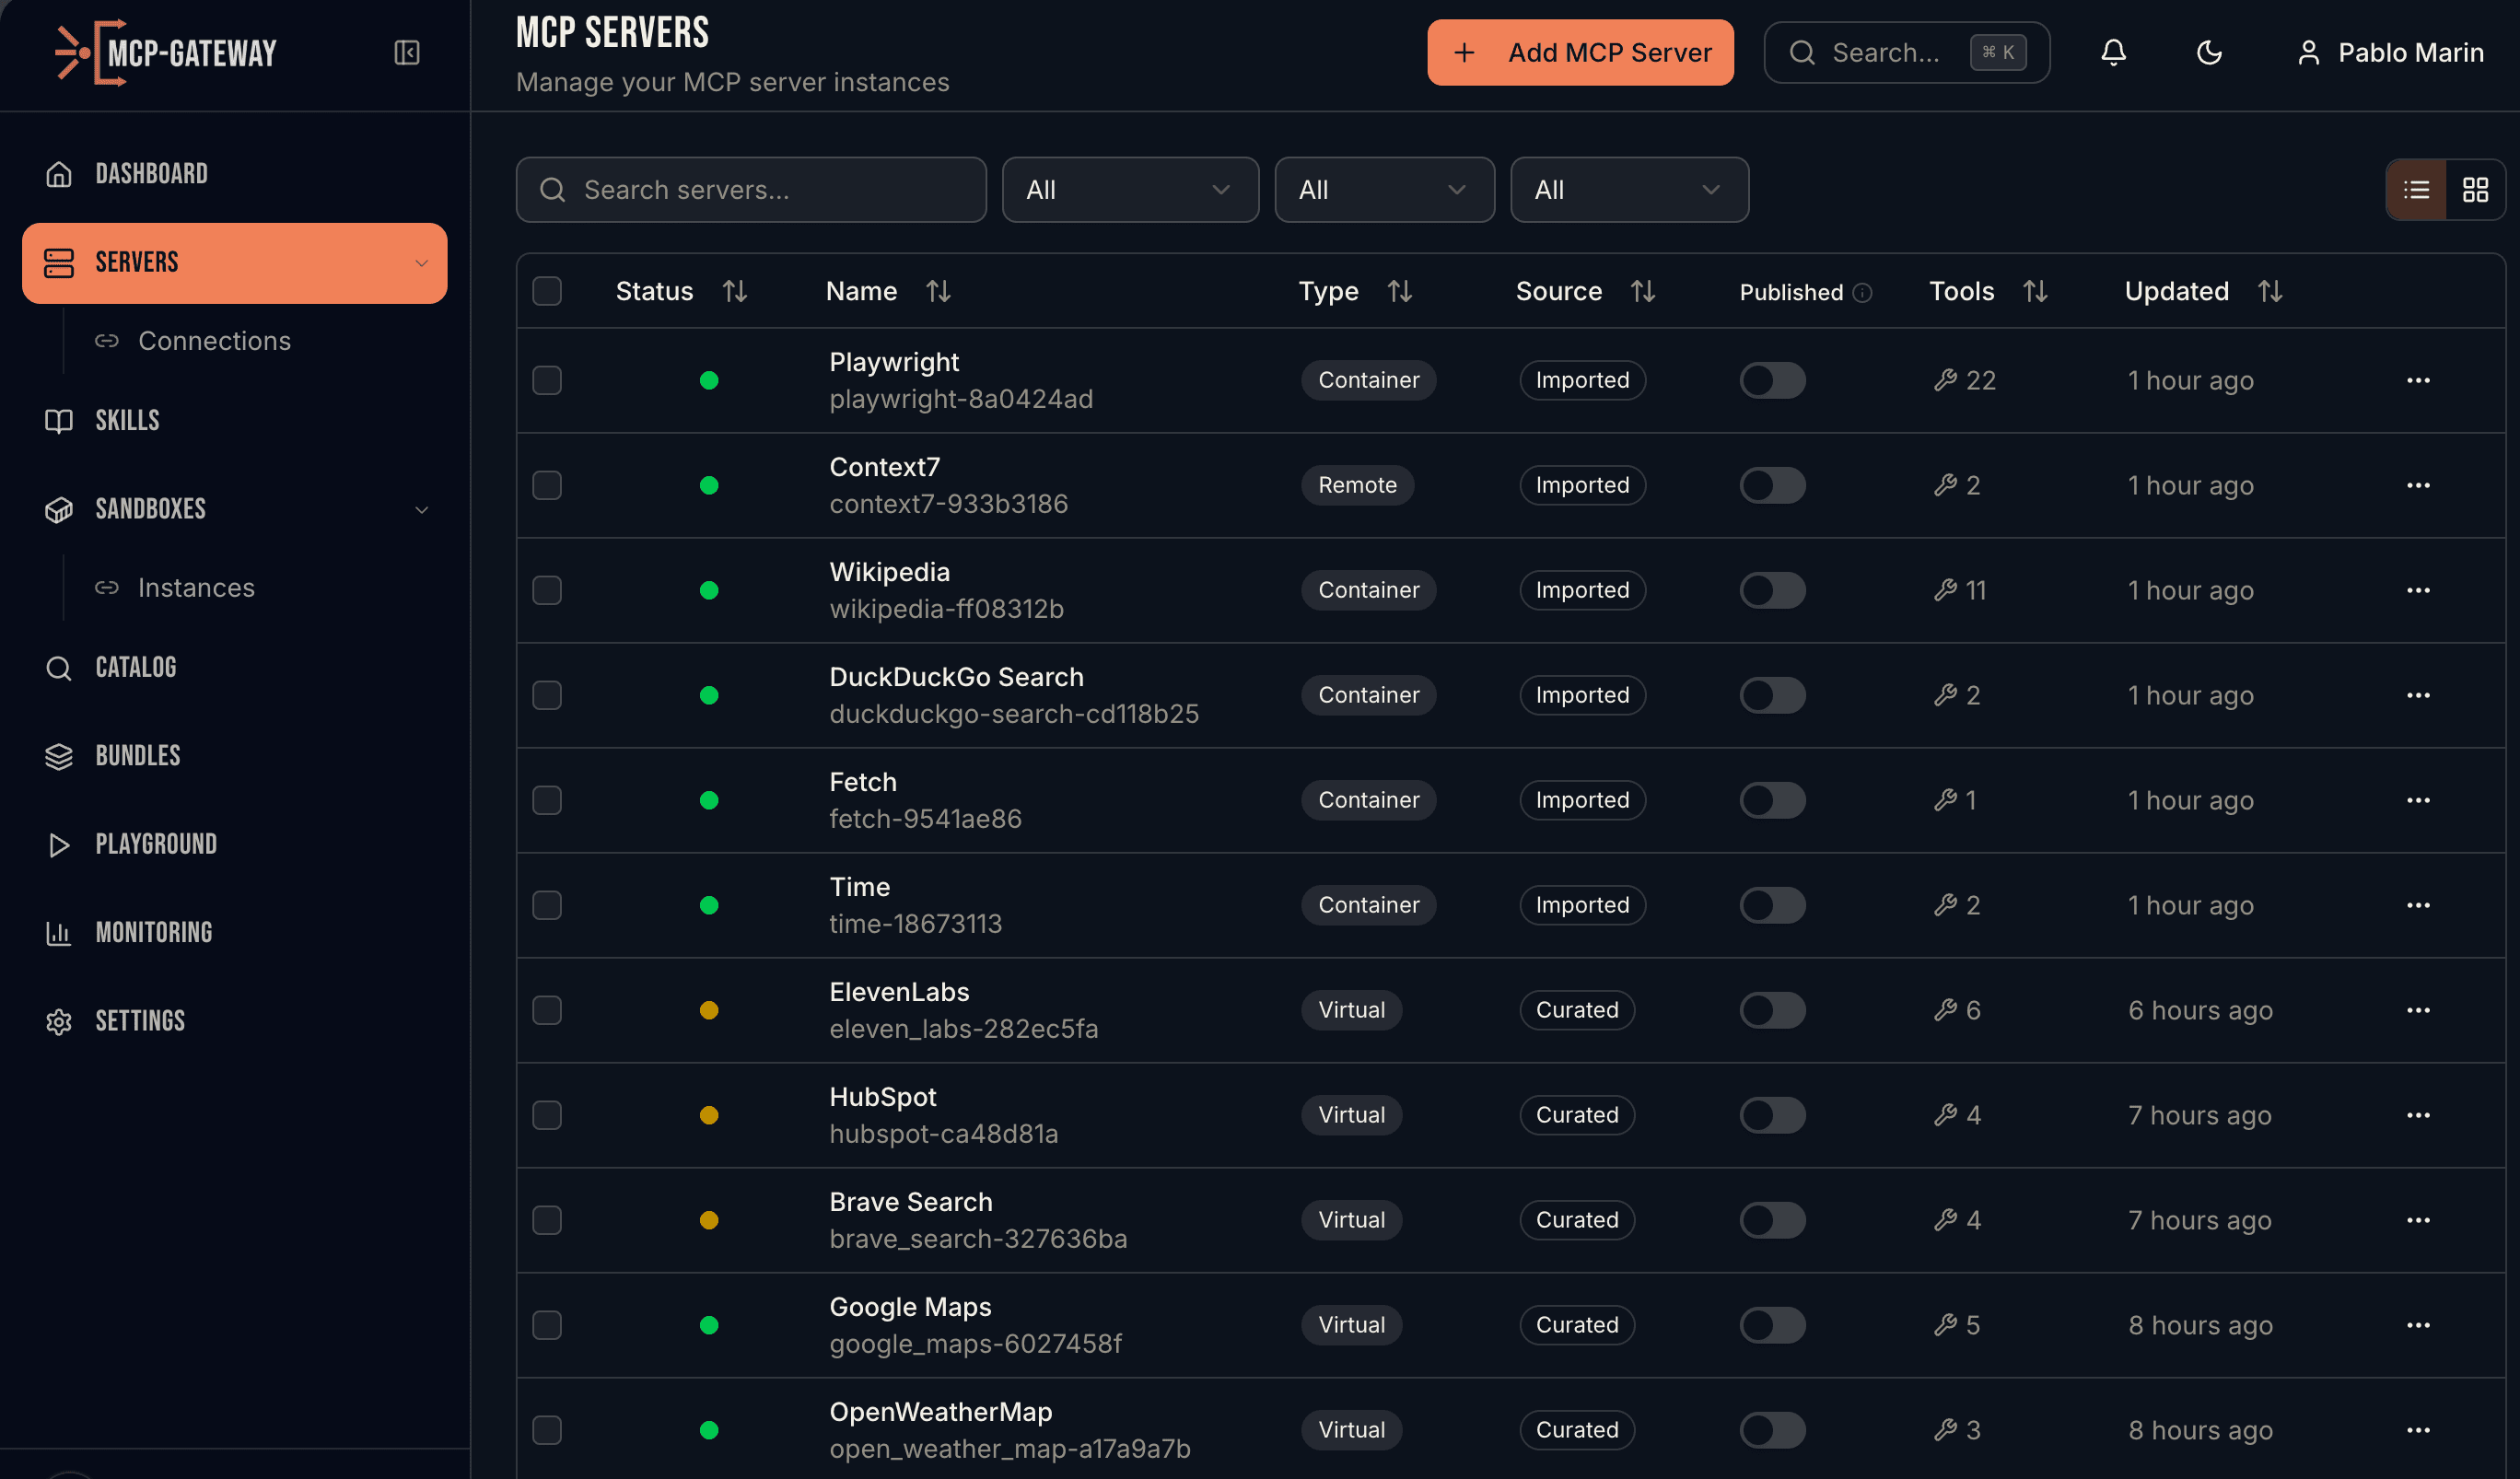Publish the Wikipedia server
The width and height of the screenshot is (2520, 1479).
point(1771,590)
